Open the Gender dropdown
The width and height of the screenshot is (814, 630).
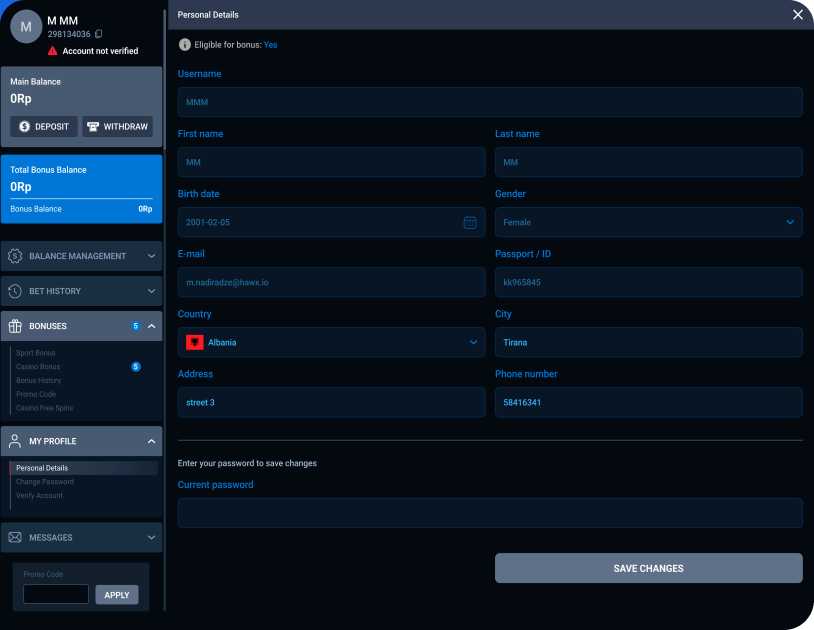tap(648, 222)
